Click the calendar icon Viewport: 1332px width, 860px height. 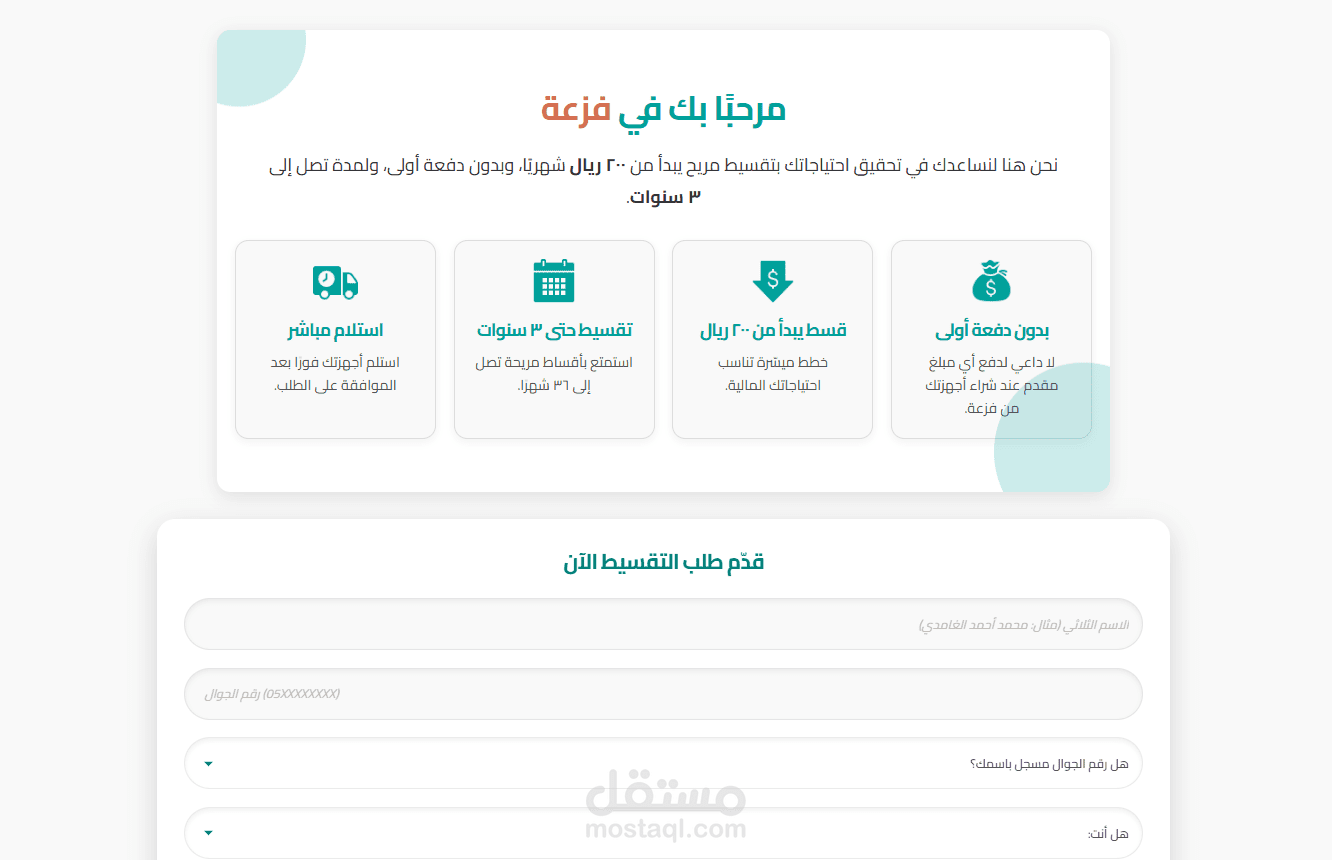coord(554,281)
